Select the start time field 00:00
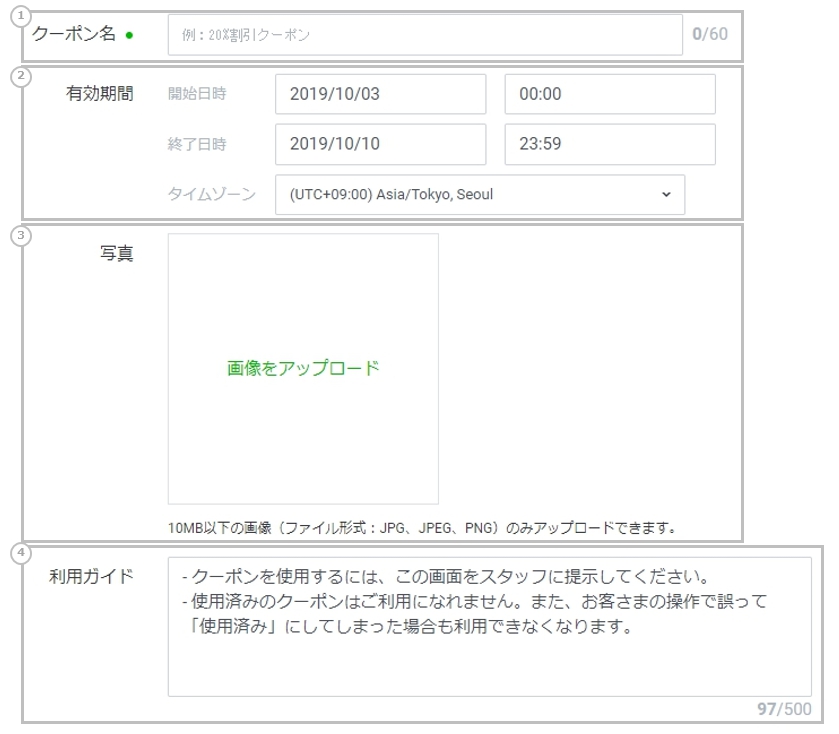 pyautogui.click(x=610, y=94)
